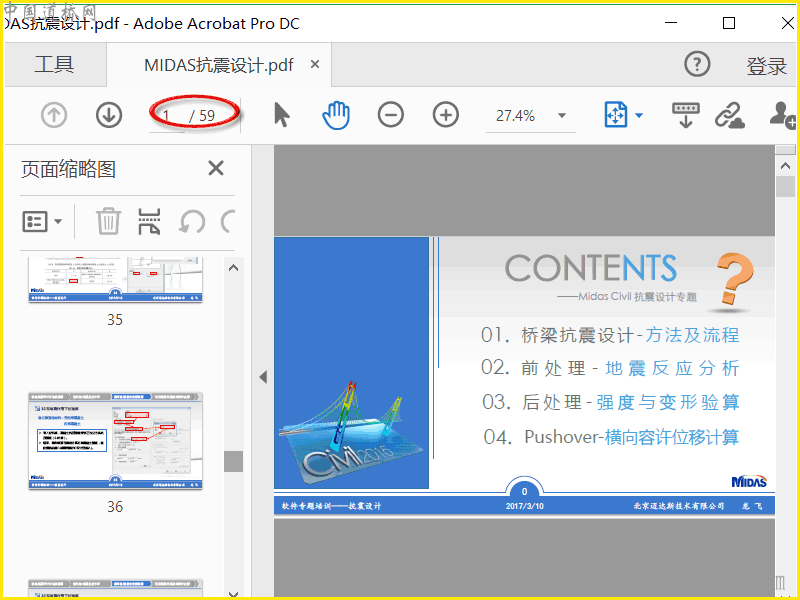Click 02. 前处理-地震反应分析 entry
The width and height of the screenshot is (800, 600).
pyautogui.click(x=610, y=368)
